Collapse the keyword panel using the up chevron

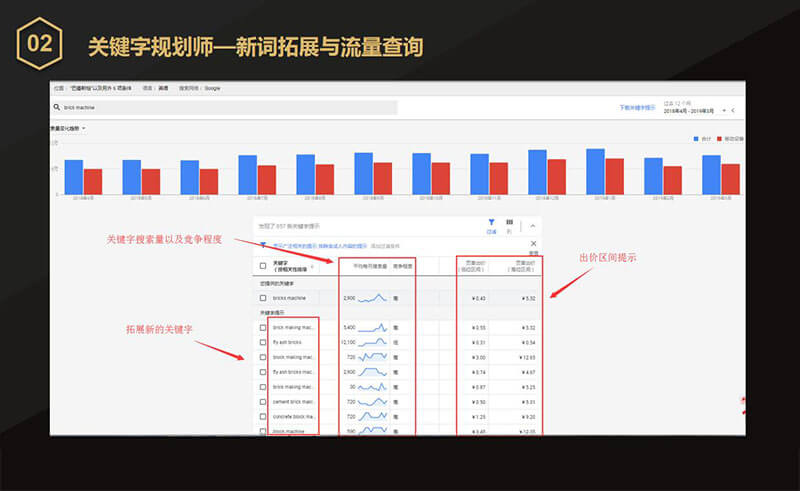tap(533, 226)
